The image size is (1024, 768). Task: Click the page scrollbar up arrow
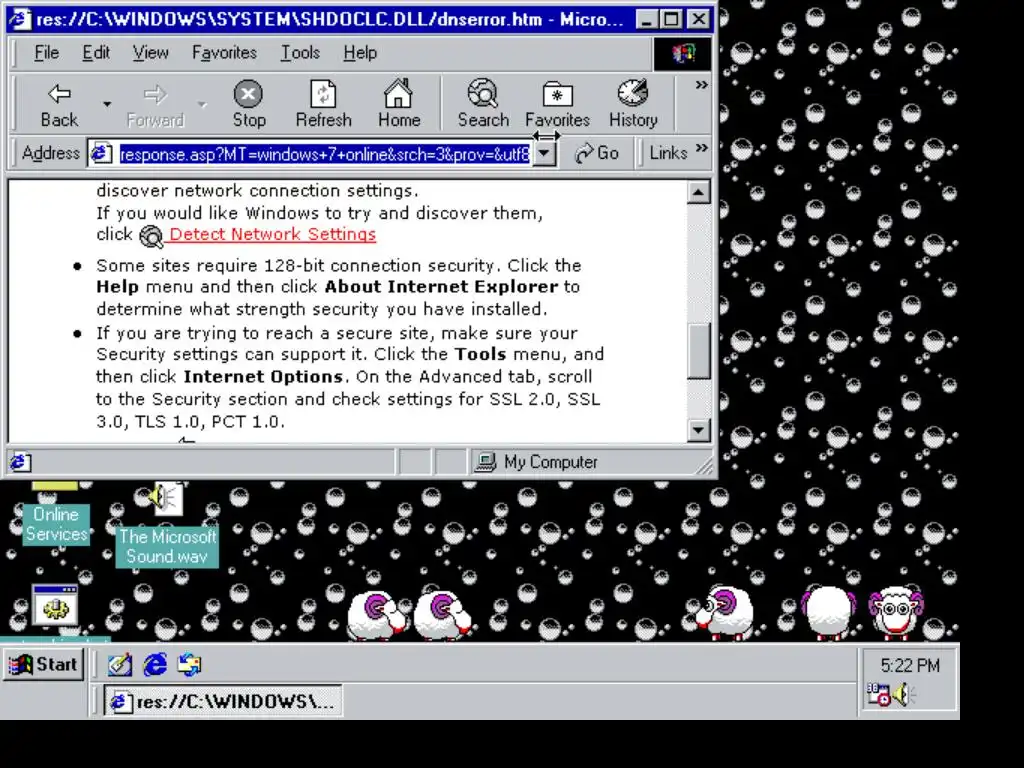point(699,193)
